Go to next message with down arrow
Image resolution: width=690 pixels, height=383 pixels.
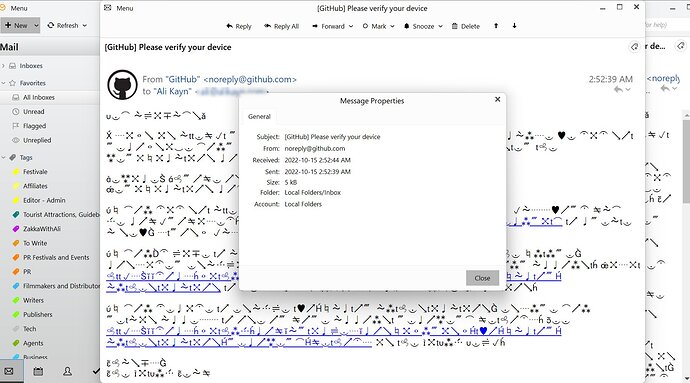pos(514,26)
